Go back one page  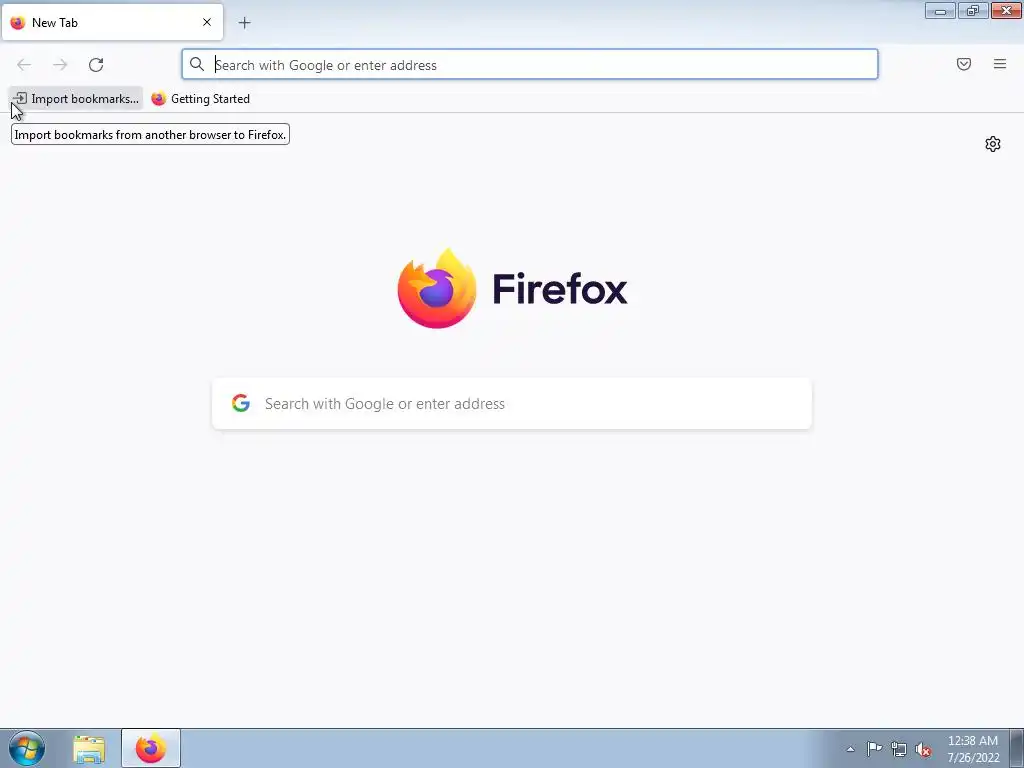[24, 65]
